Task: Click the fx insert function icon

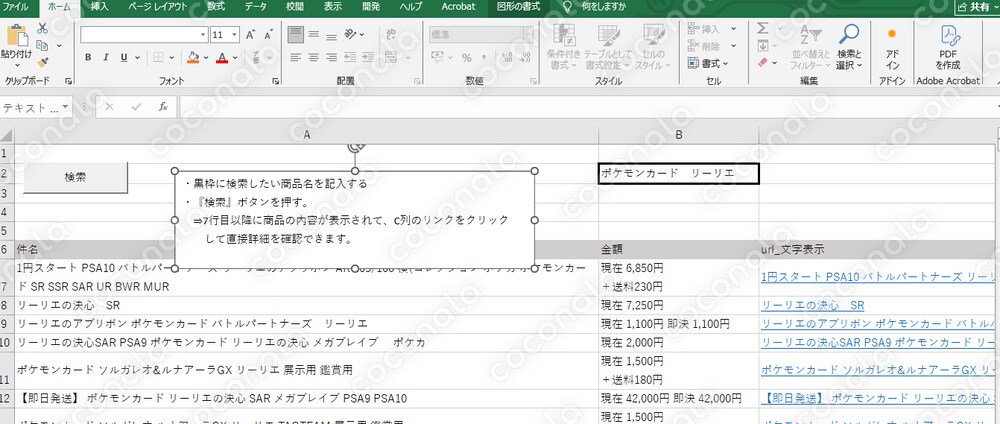Action: (x=163, y=107)
